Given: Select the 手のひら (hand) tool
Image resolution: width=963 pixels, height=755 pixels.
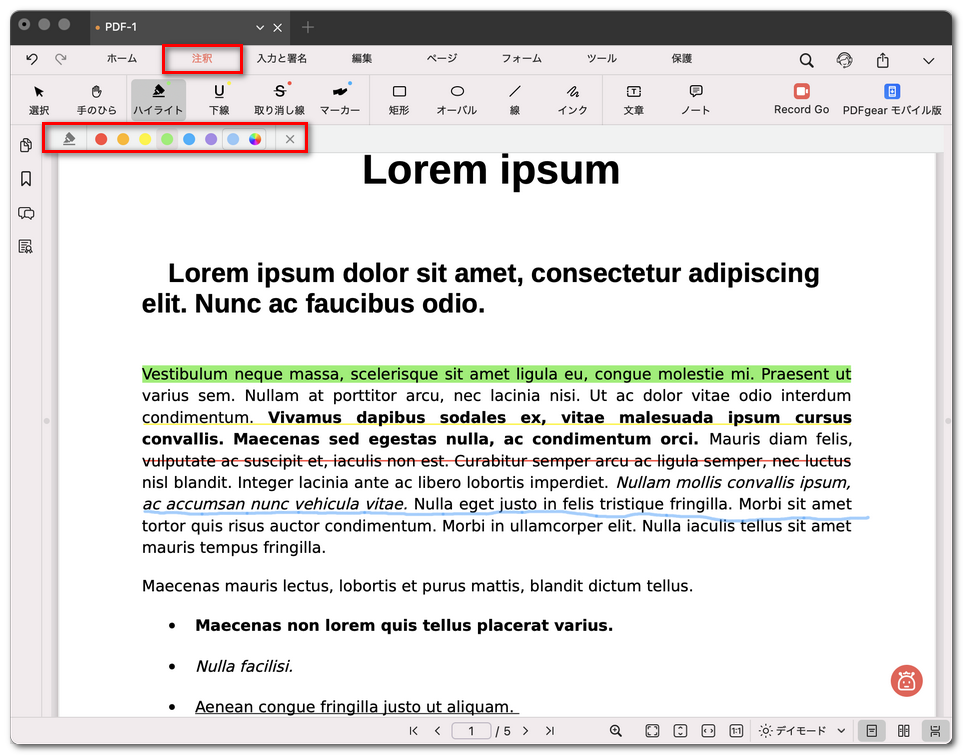Looking at the screenshot, I should pos(96,100).
